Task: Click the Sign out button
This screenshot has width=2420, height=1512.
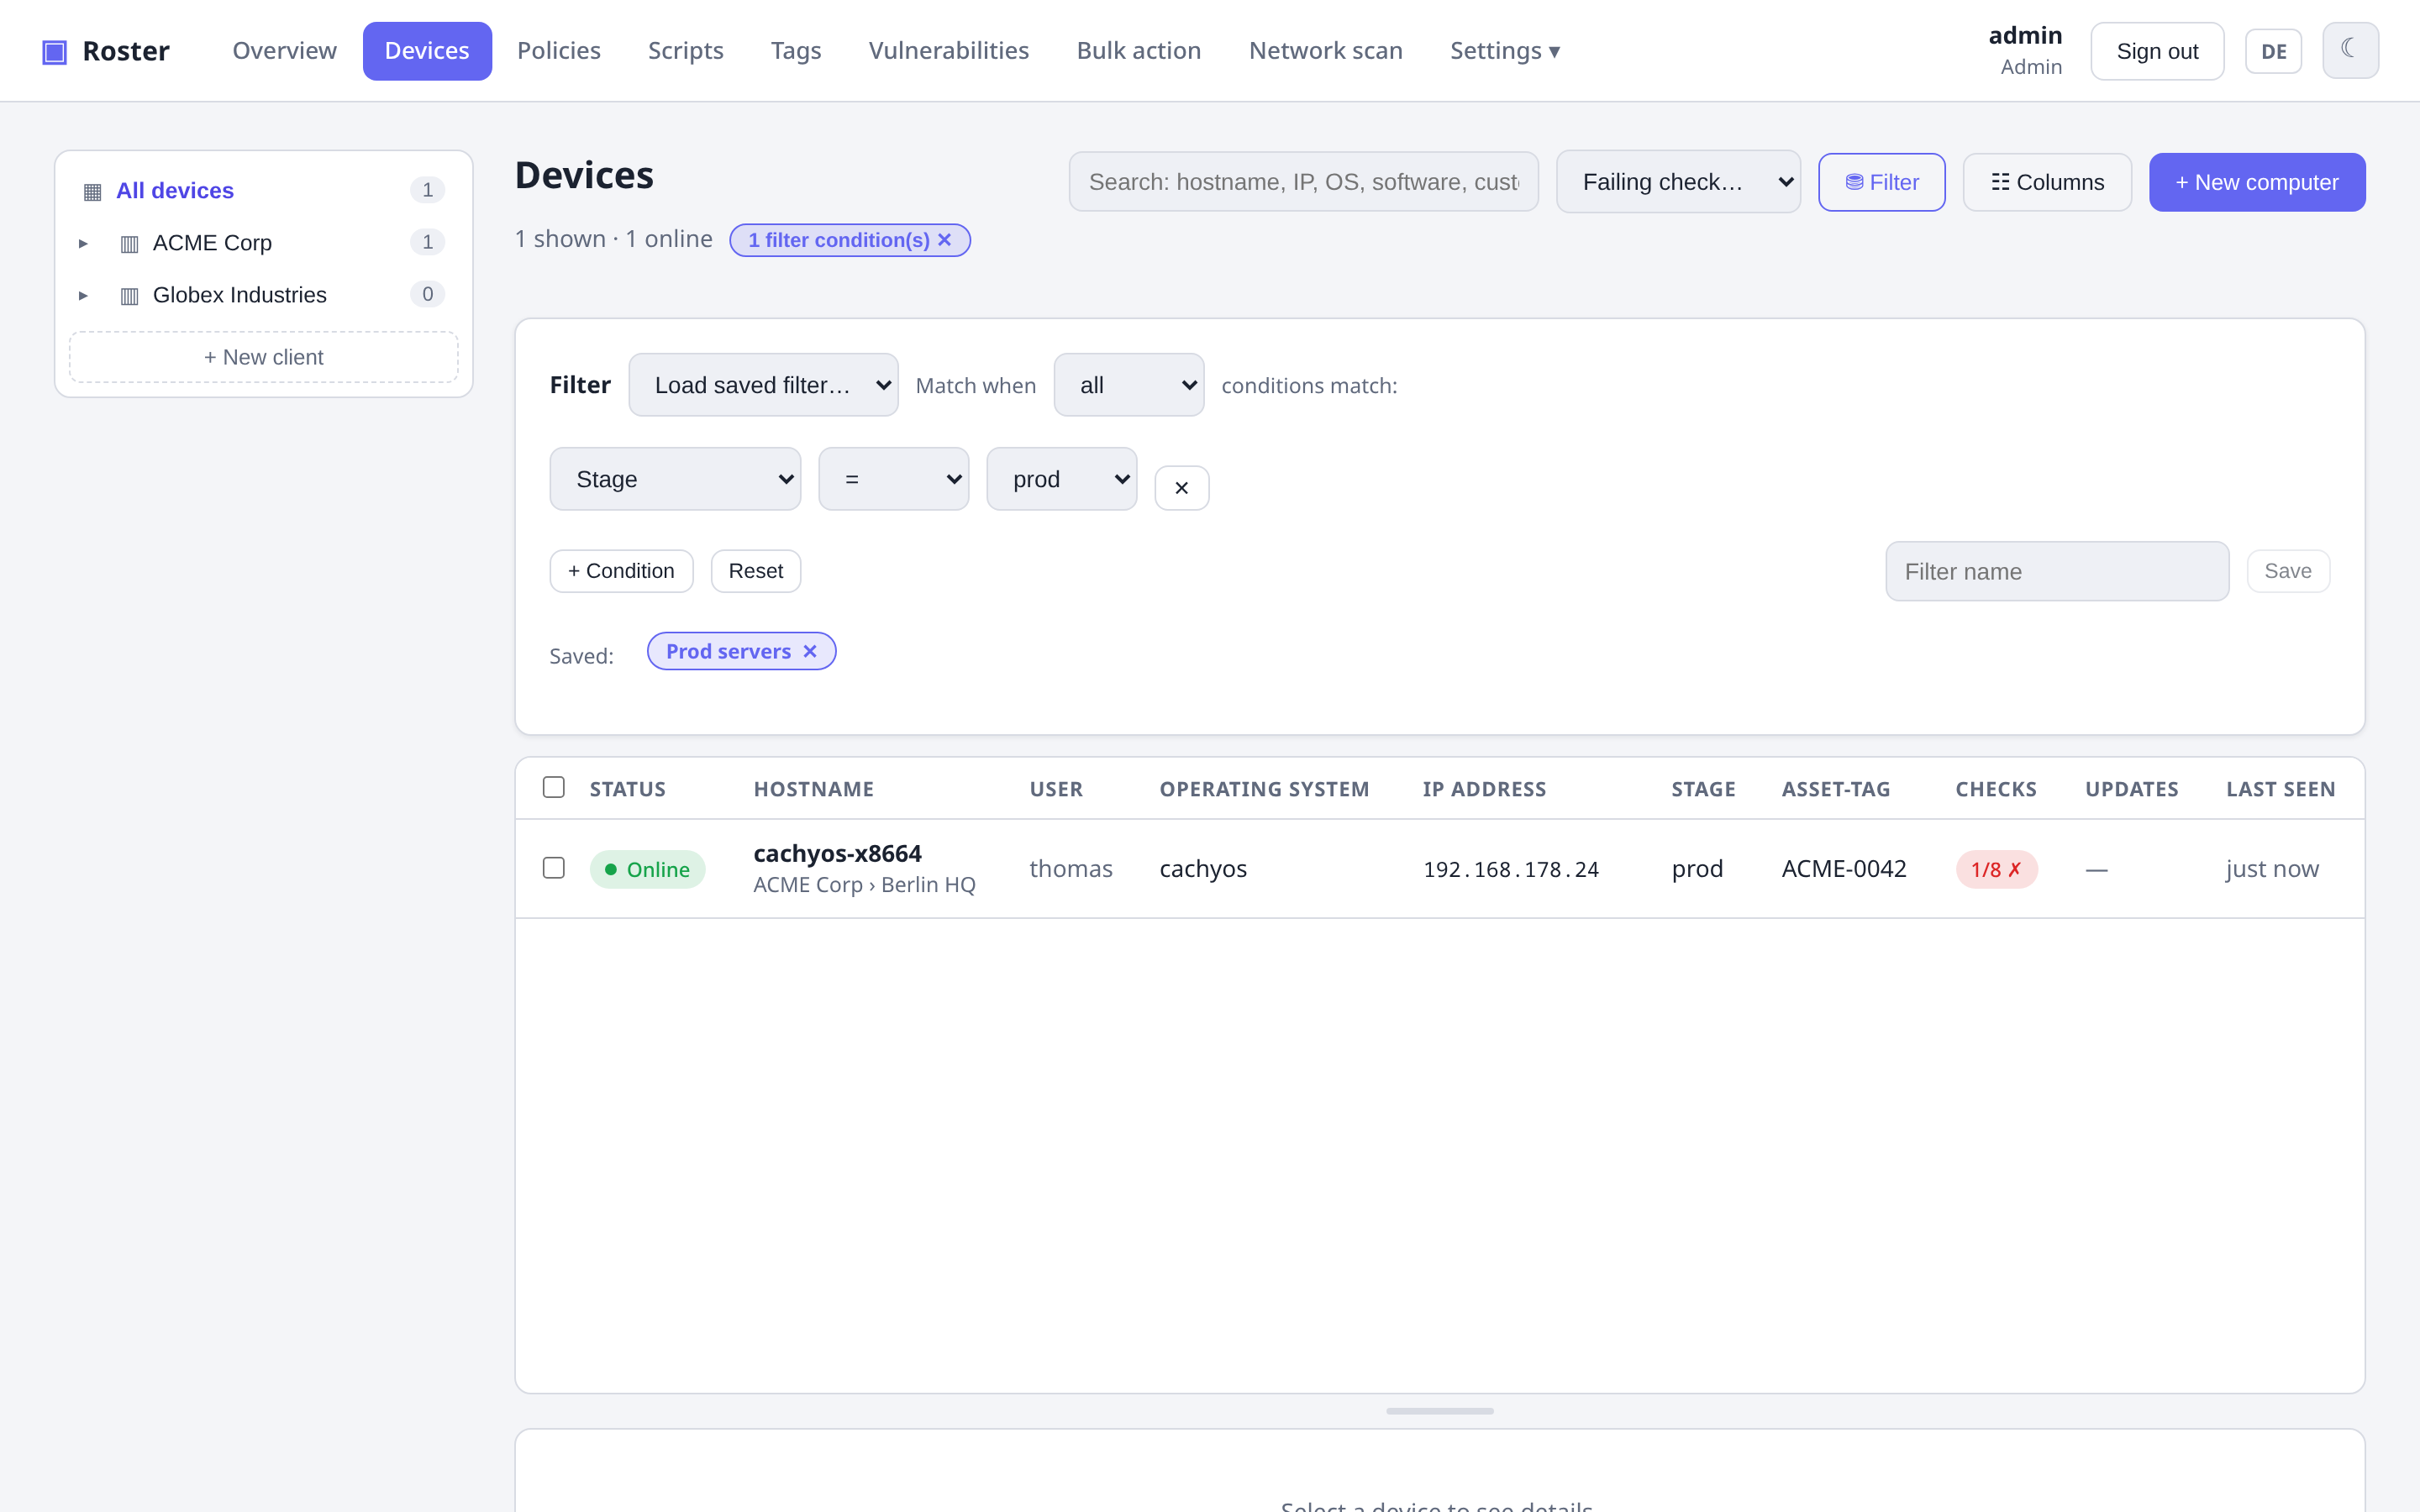Action: pos(2157,51)
